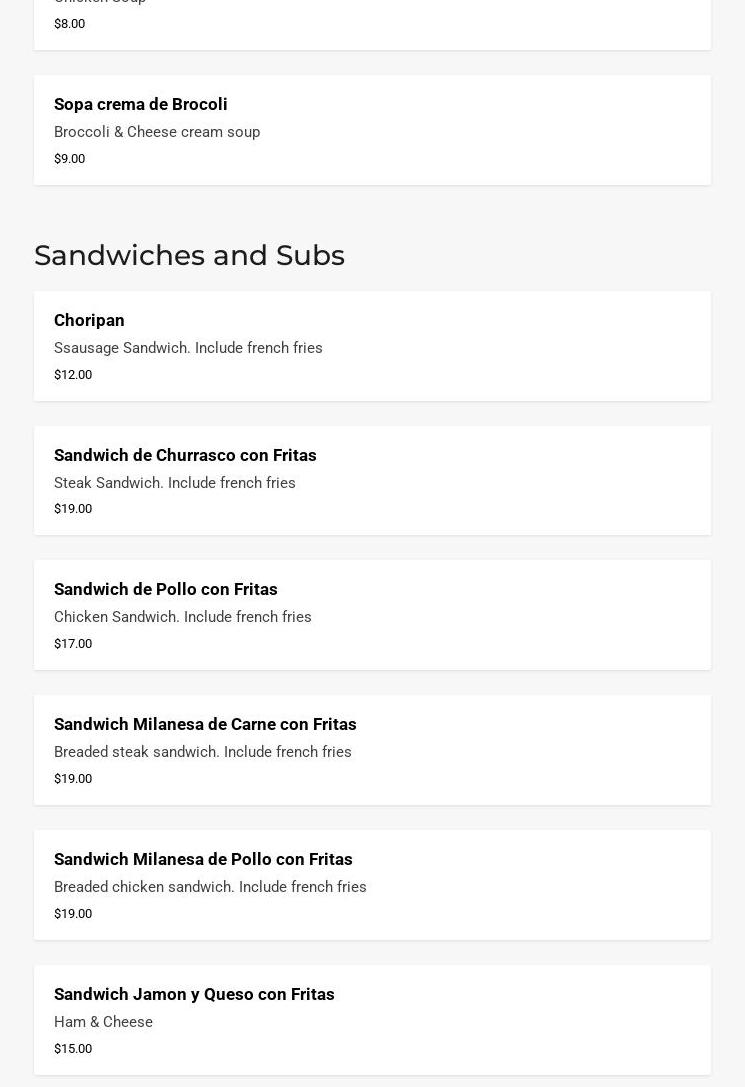The height and width of the screenshot is (1087, 745).
Task: Open Sandwich Milanesa de Pollo con Fritas
Action: click(372, 885)
